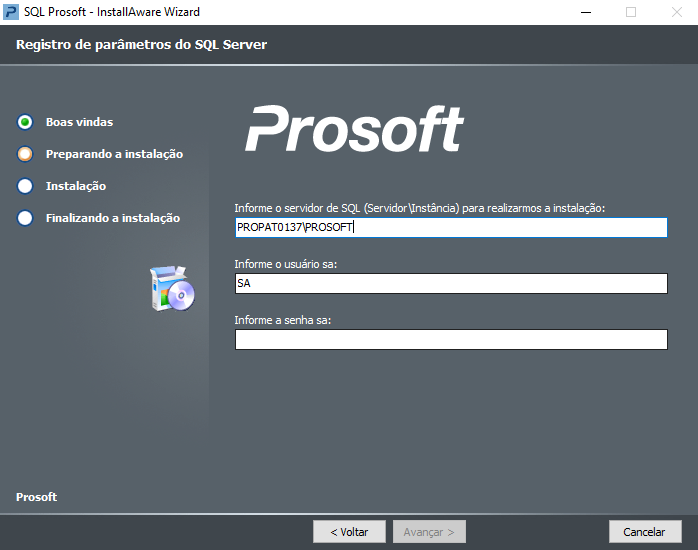The image size is (698, 550).
Task: Cancel the installation with Cancelar
Action: click(x=645, y=532)
